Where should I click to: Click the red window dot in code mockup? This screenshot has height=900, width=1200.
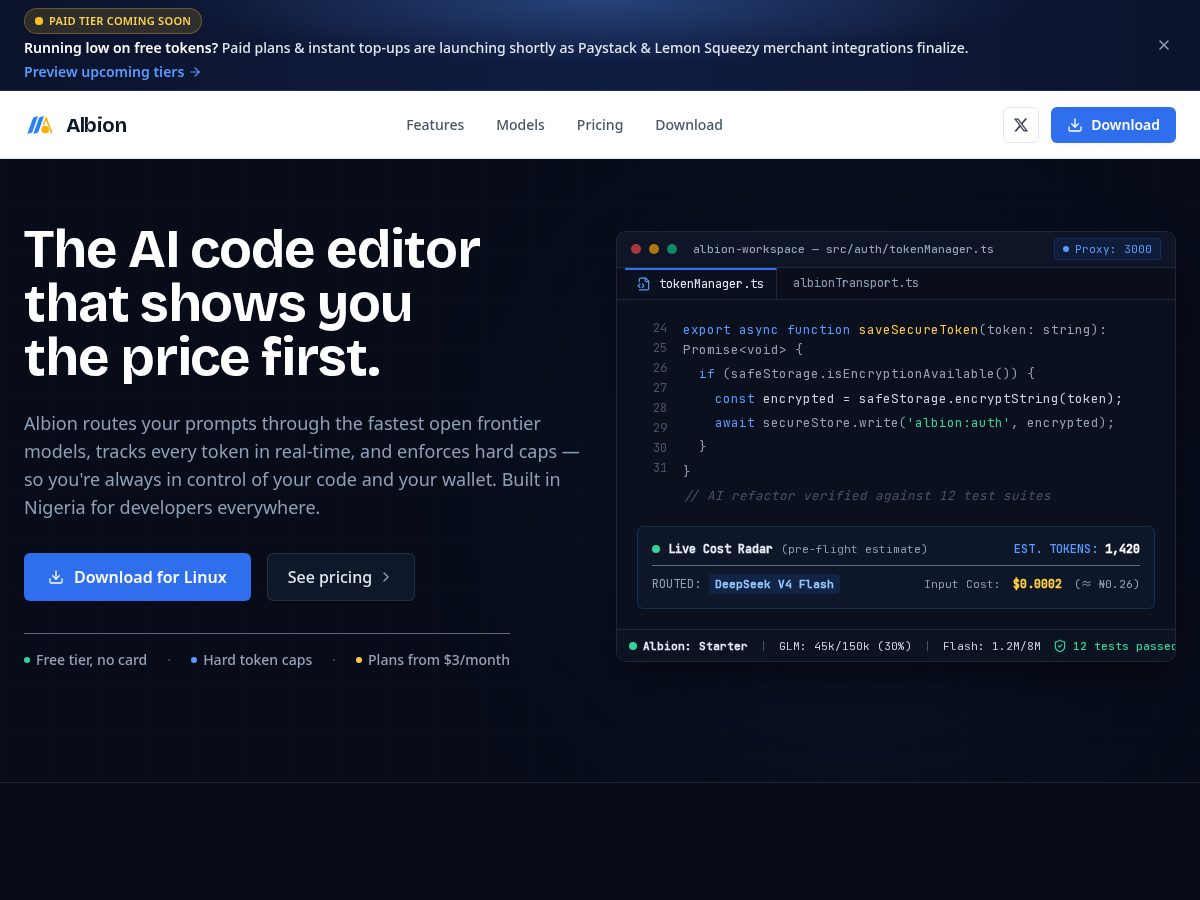click(x=636, y=249)
